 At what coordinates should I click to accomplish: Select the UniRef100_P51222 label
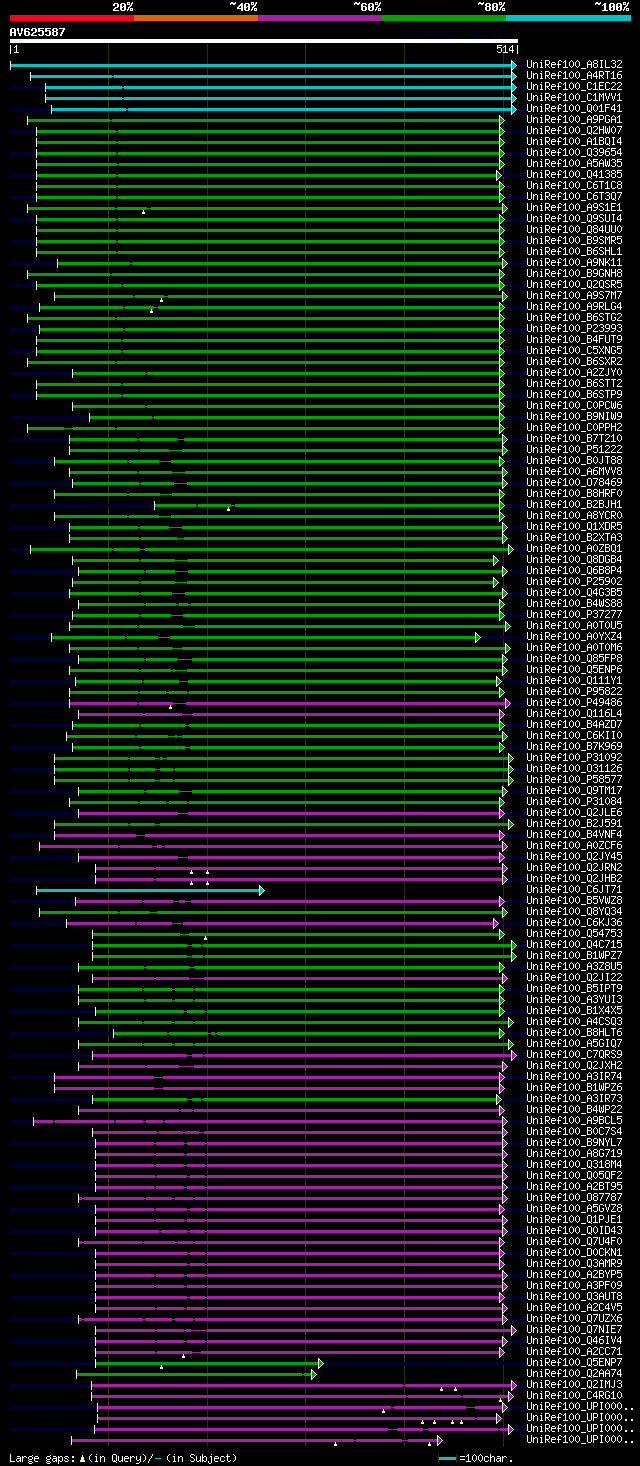(x=574, y=449)
